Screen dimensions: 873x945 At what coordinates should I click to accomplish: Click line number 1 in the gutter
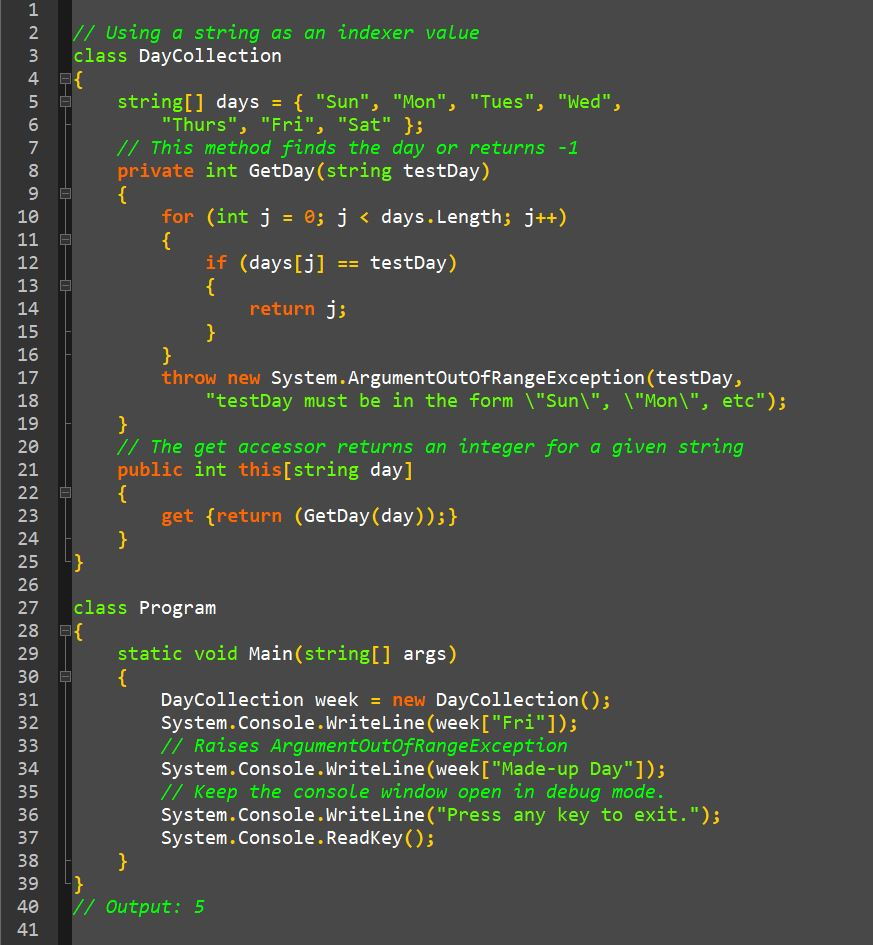[x=33, y=10]
